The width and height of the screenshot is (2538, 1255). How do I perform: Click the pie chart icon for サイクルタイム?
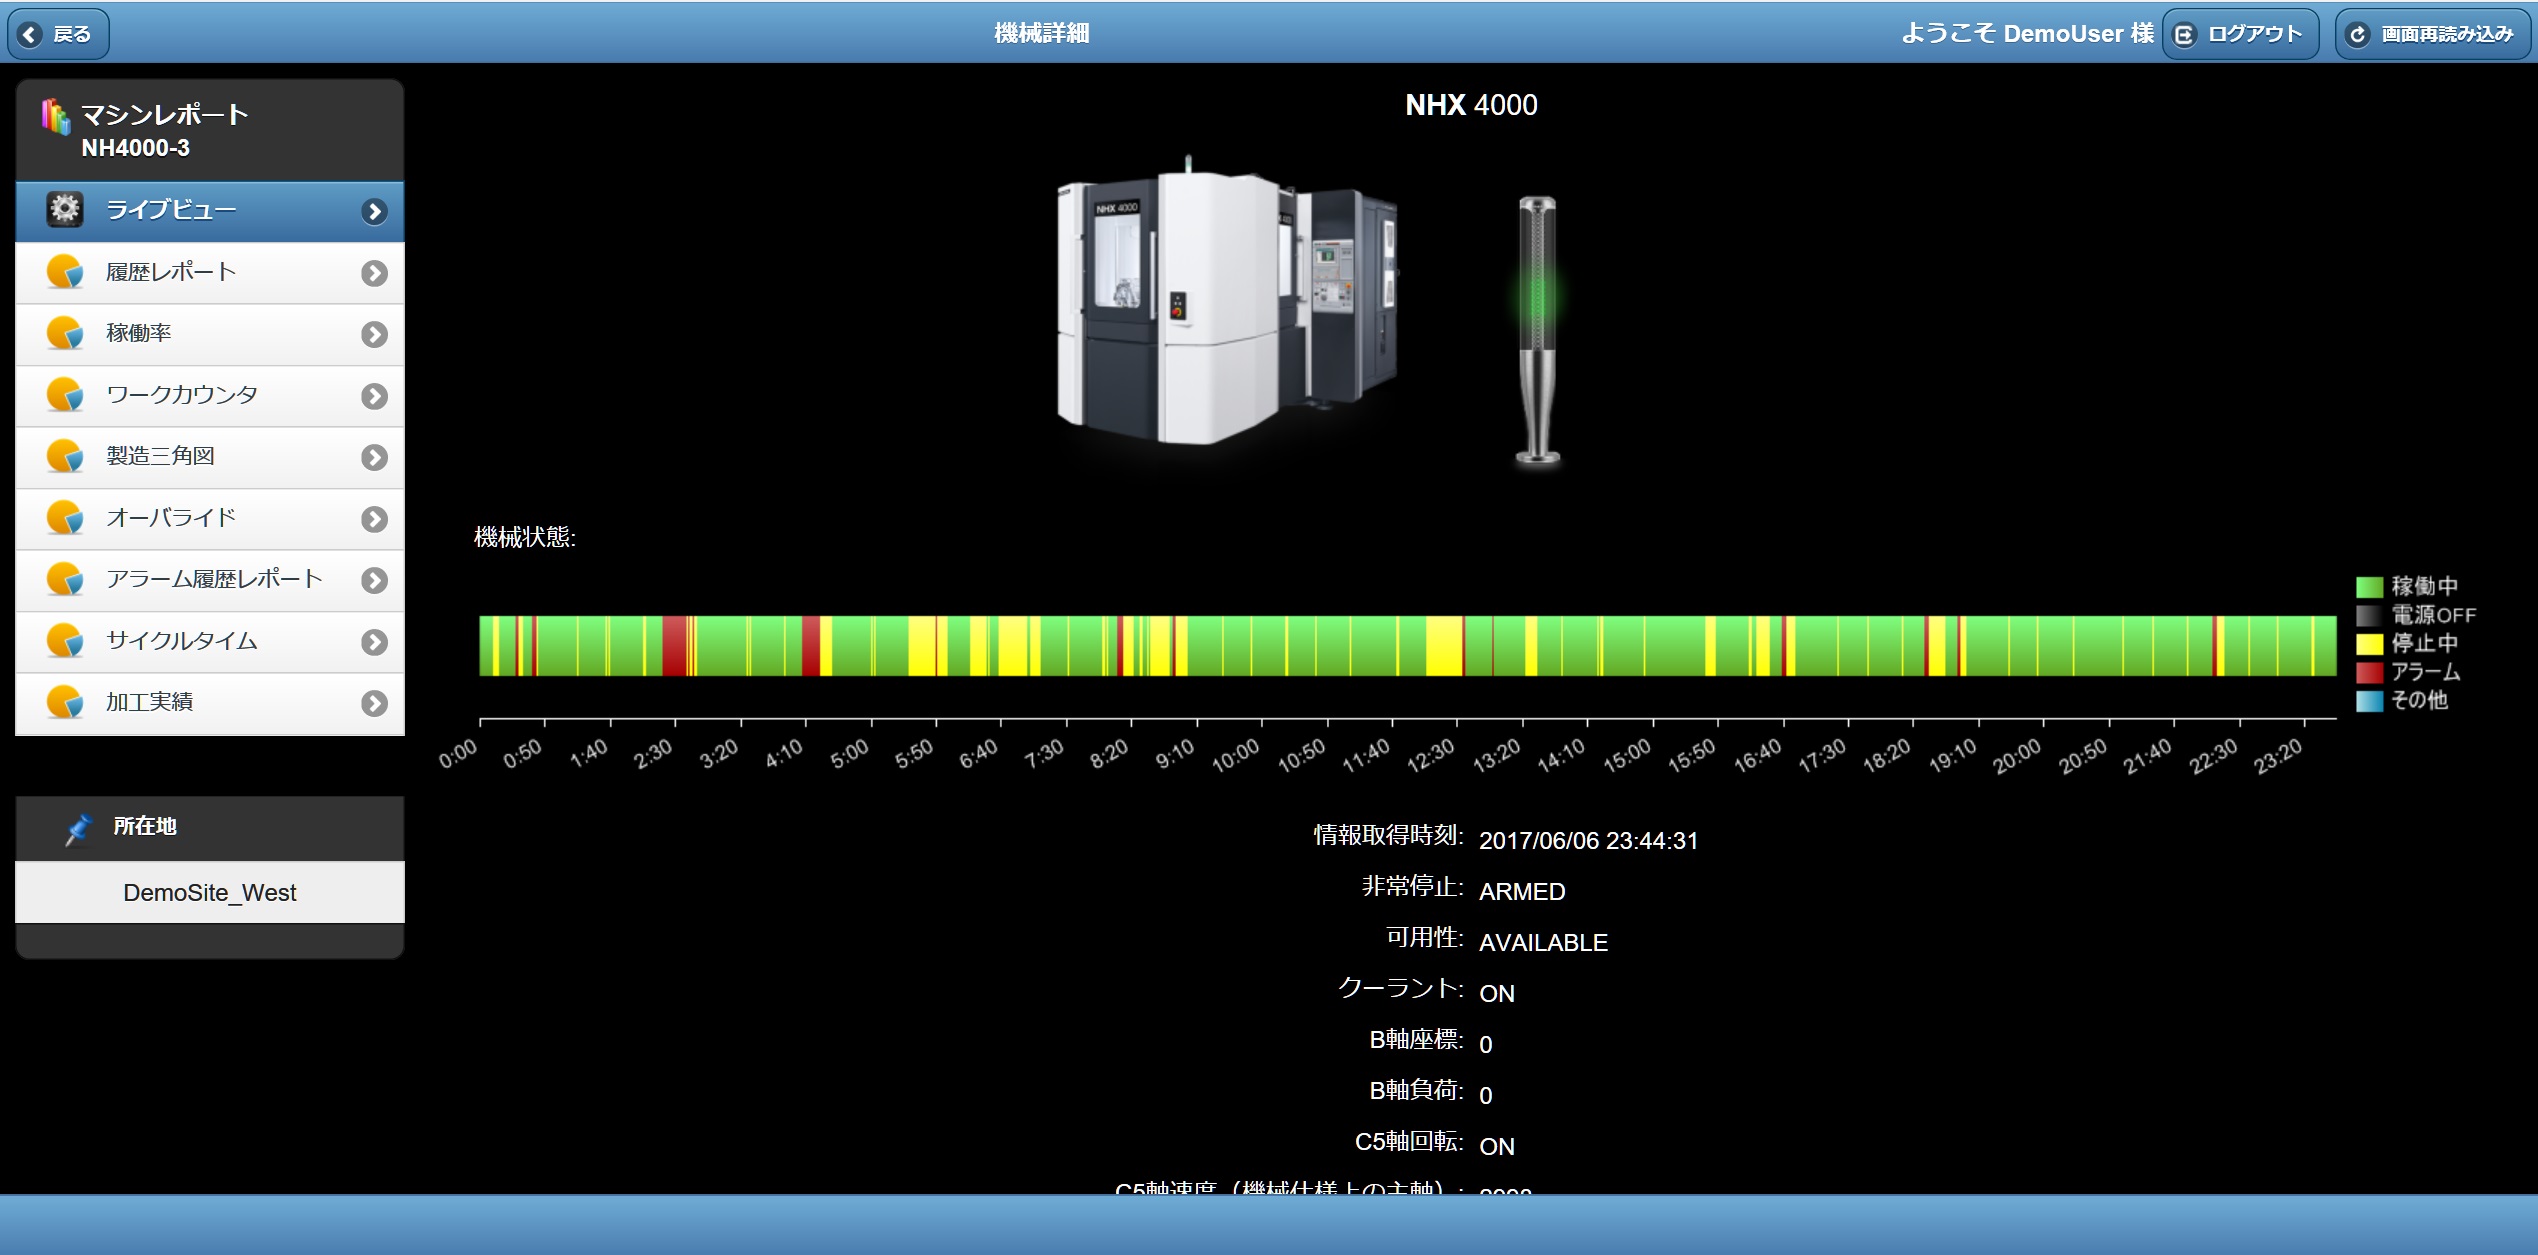(x=65, y=641)
